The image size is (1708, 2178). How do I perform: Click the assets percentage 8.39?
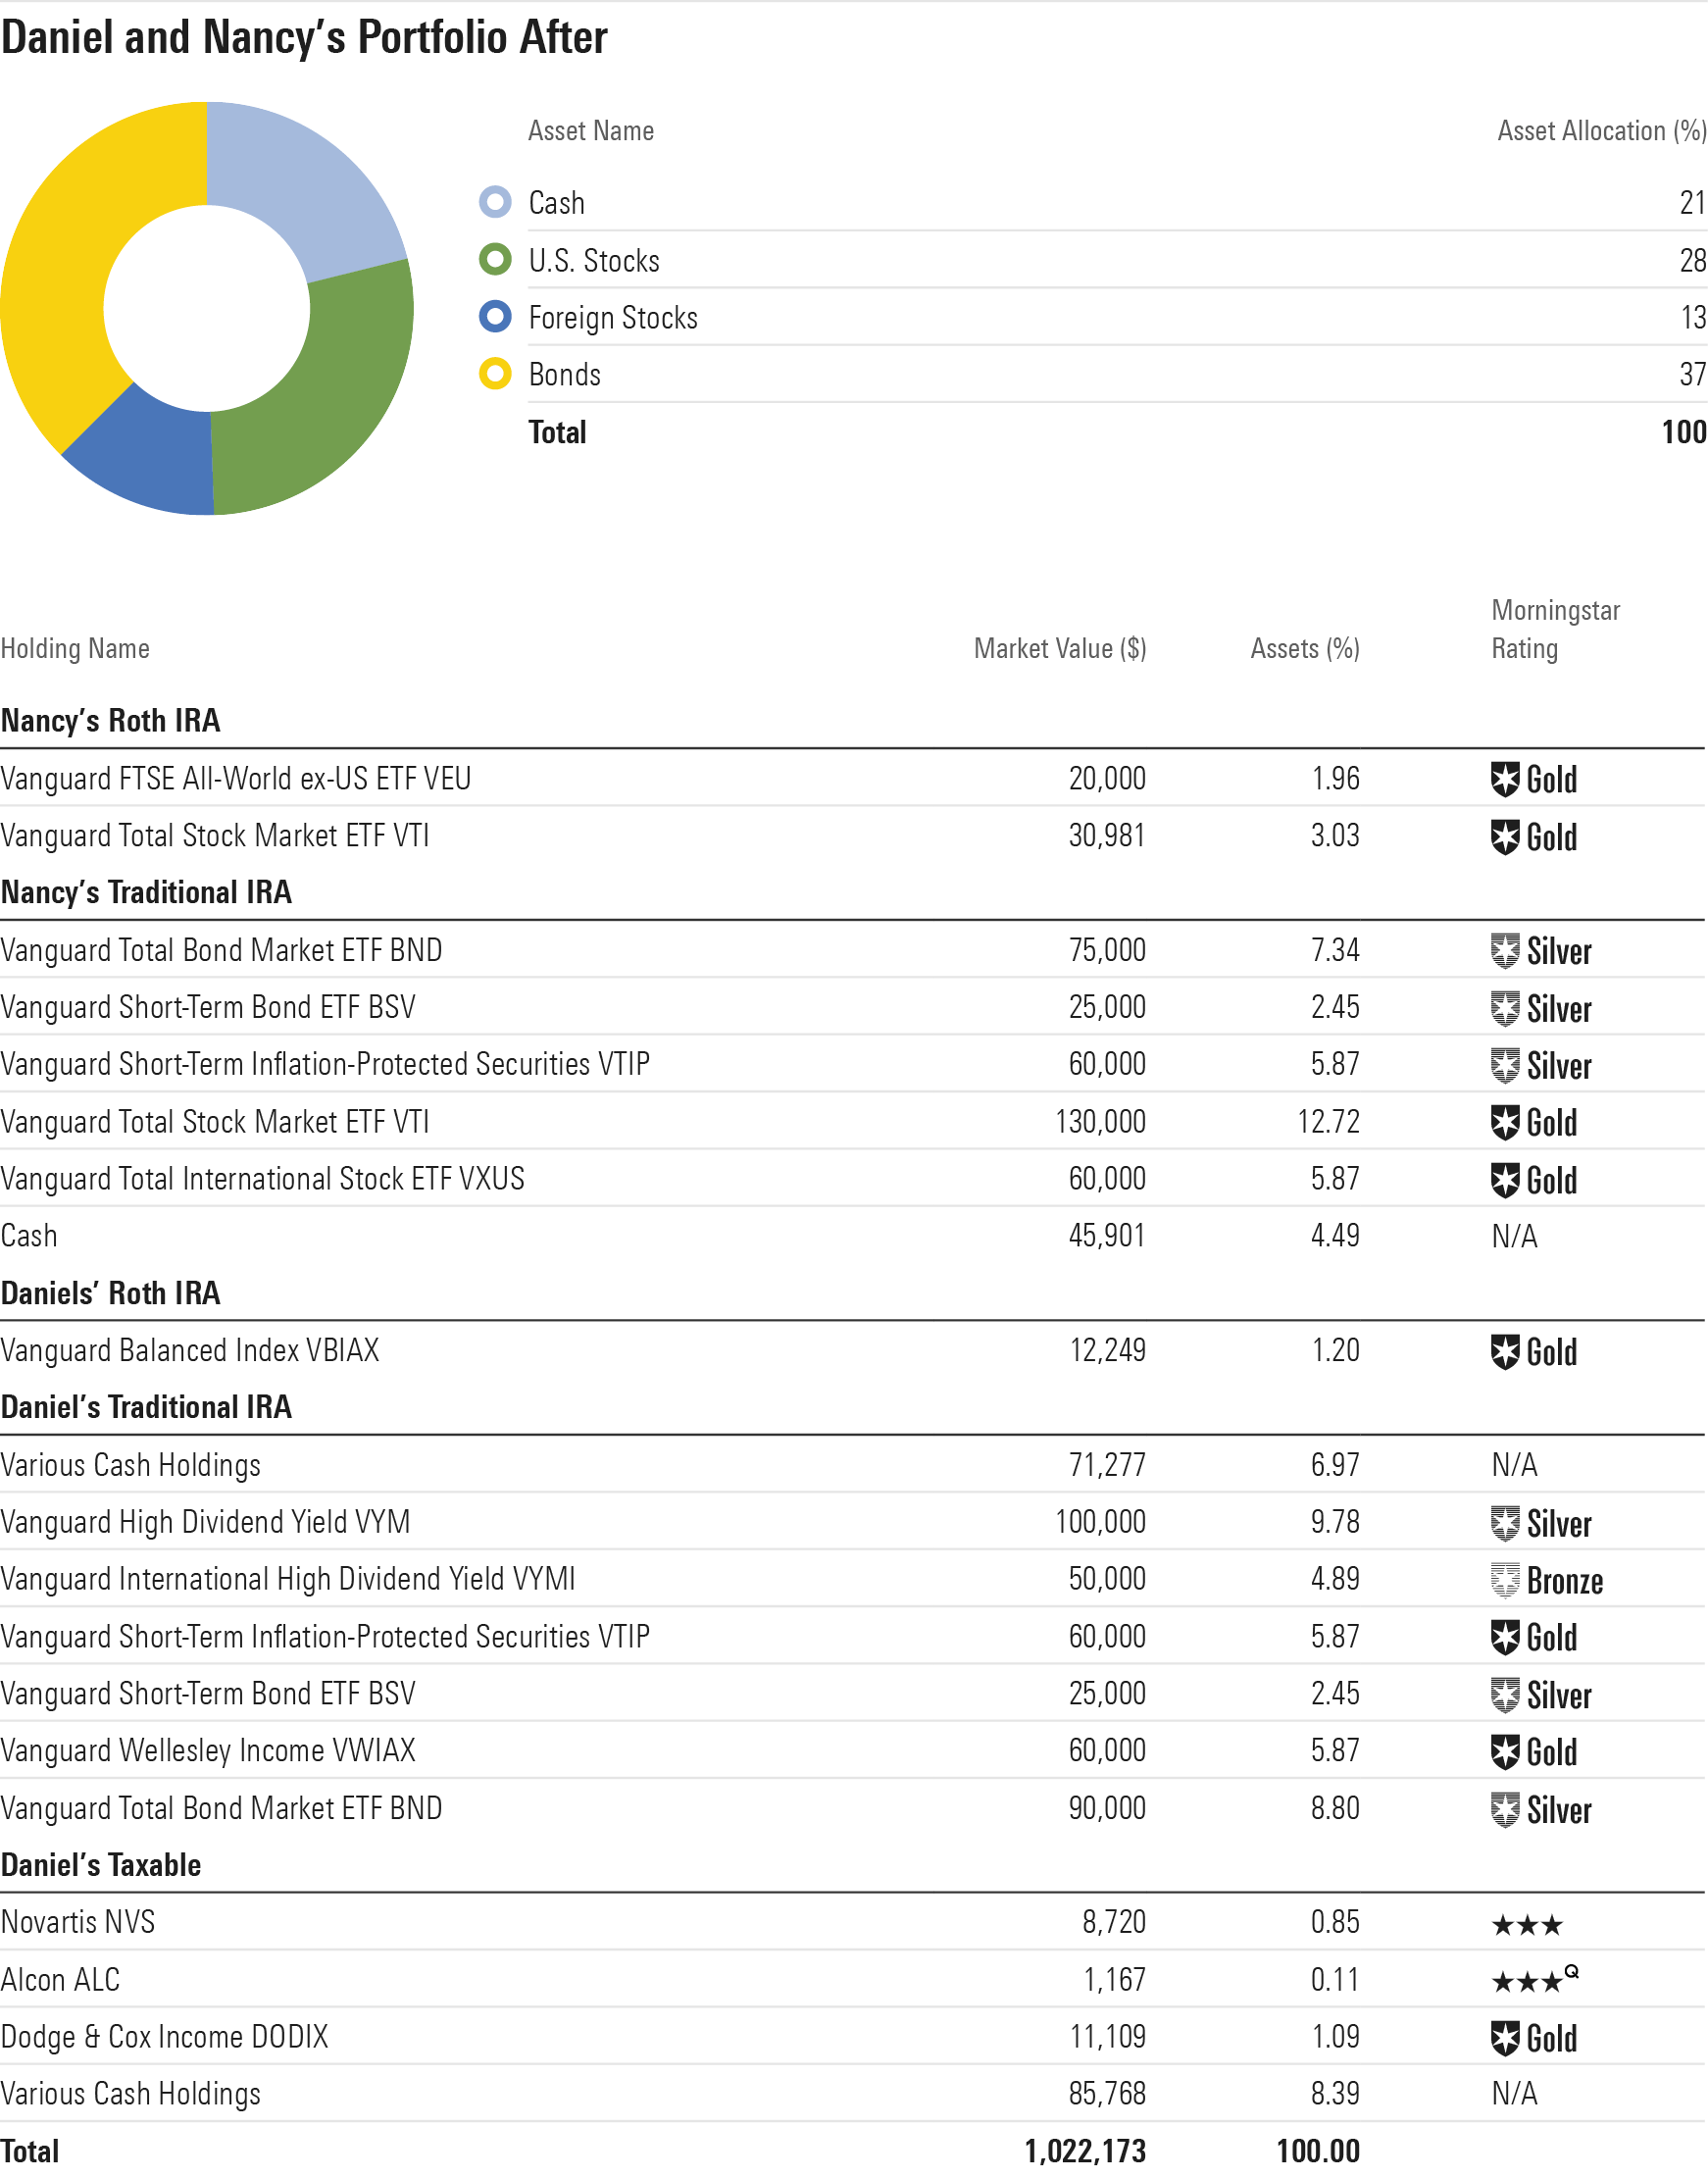pos(1335,2095)
